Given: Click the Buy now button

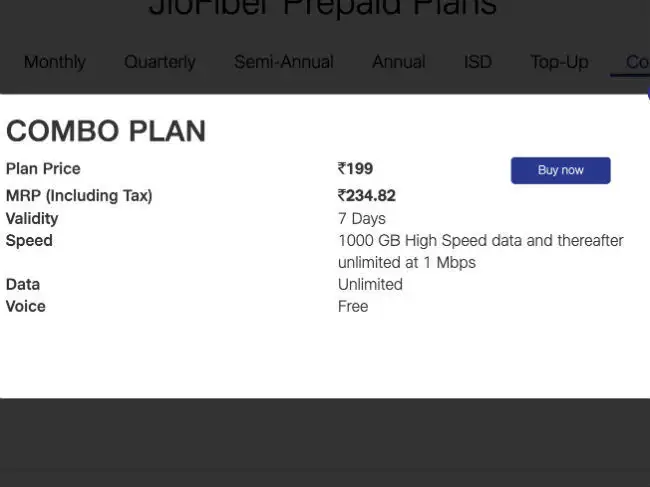Looking at the screenshot, I should pos(560,170).
